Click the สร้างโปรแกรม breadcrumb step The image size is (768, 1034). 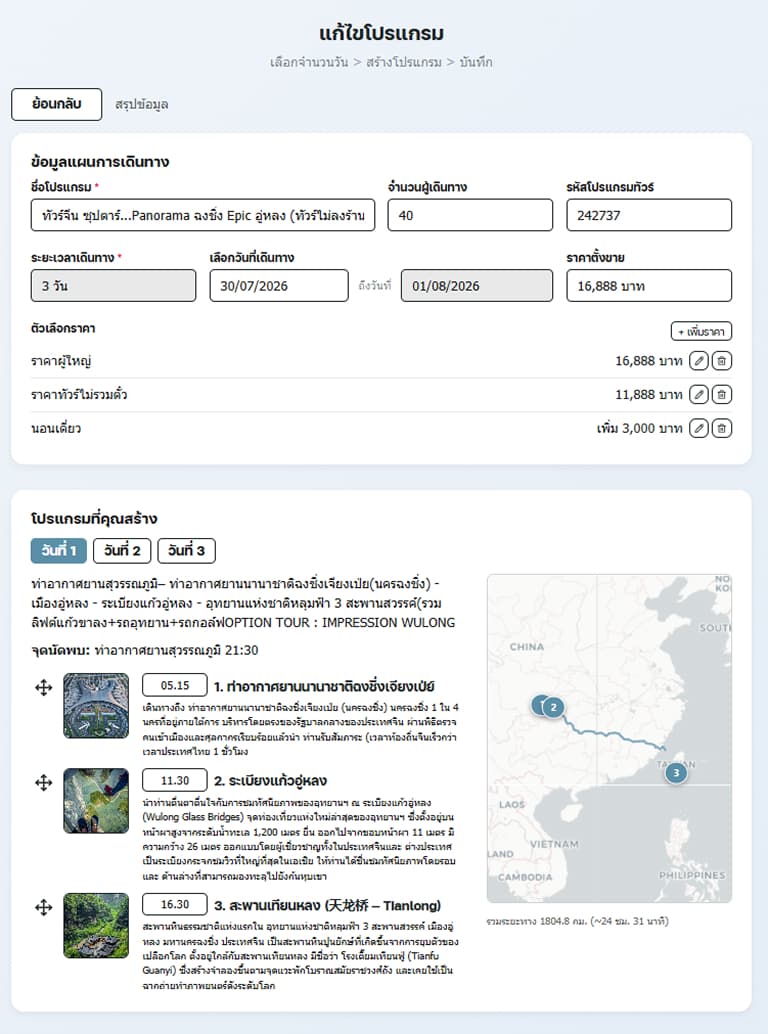pos(403,62)
